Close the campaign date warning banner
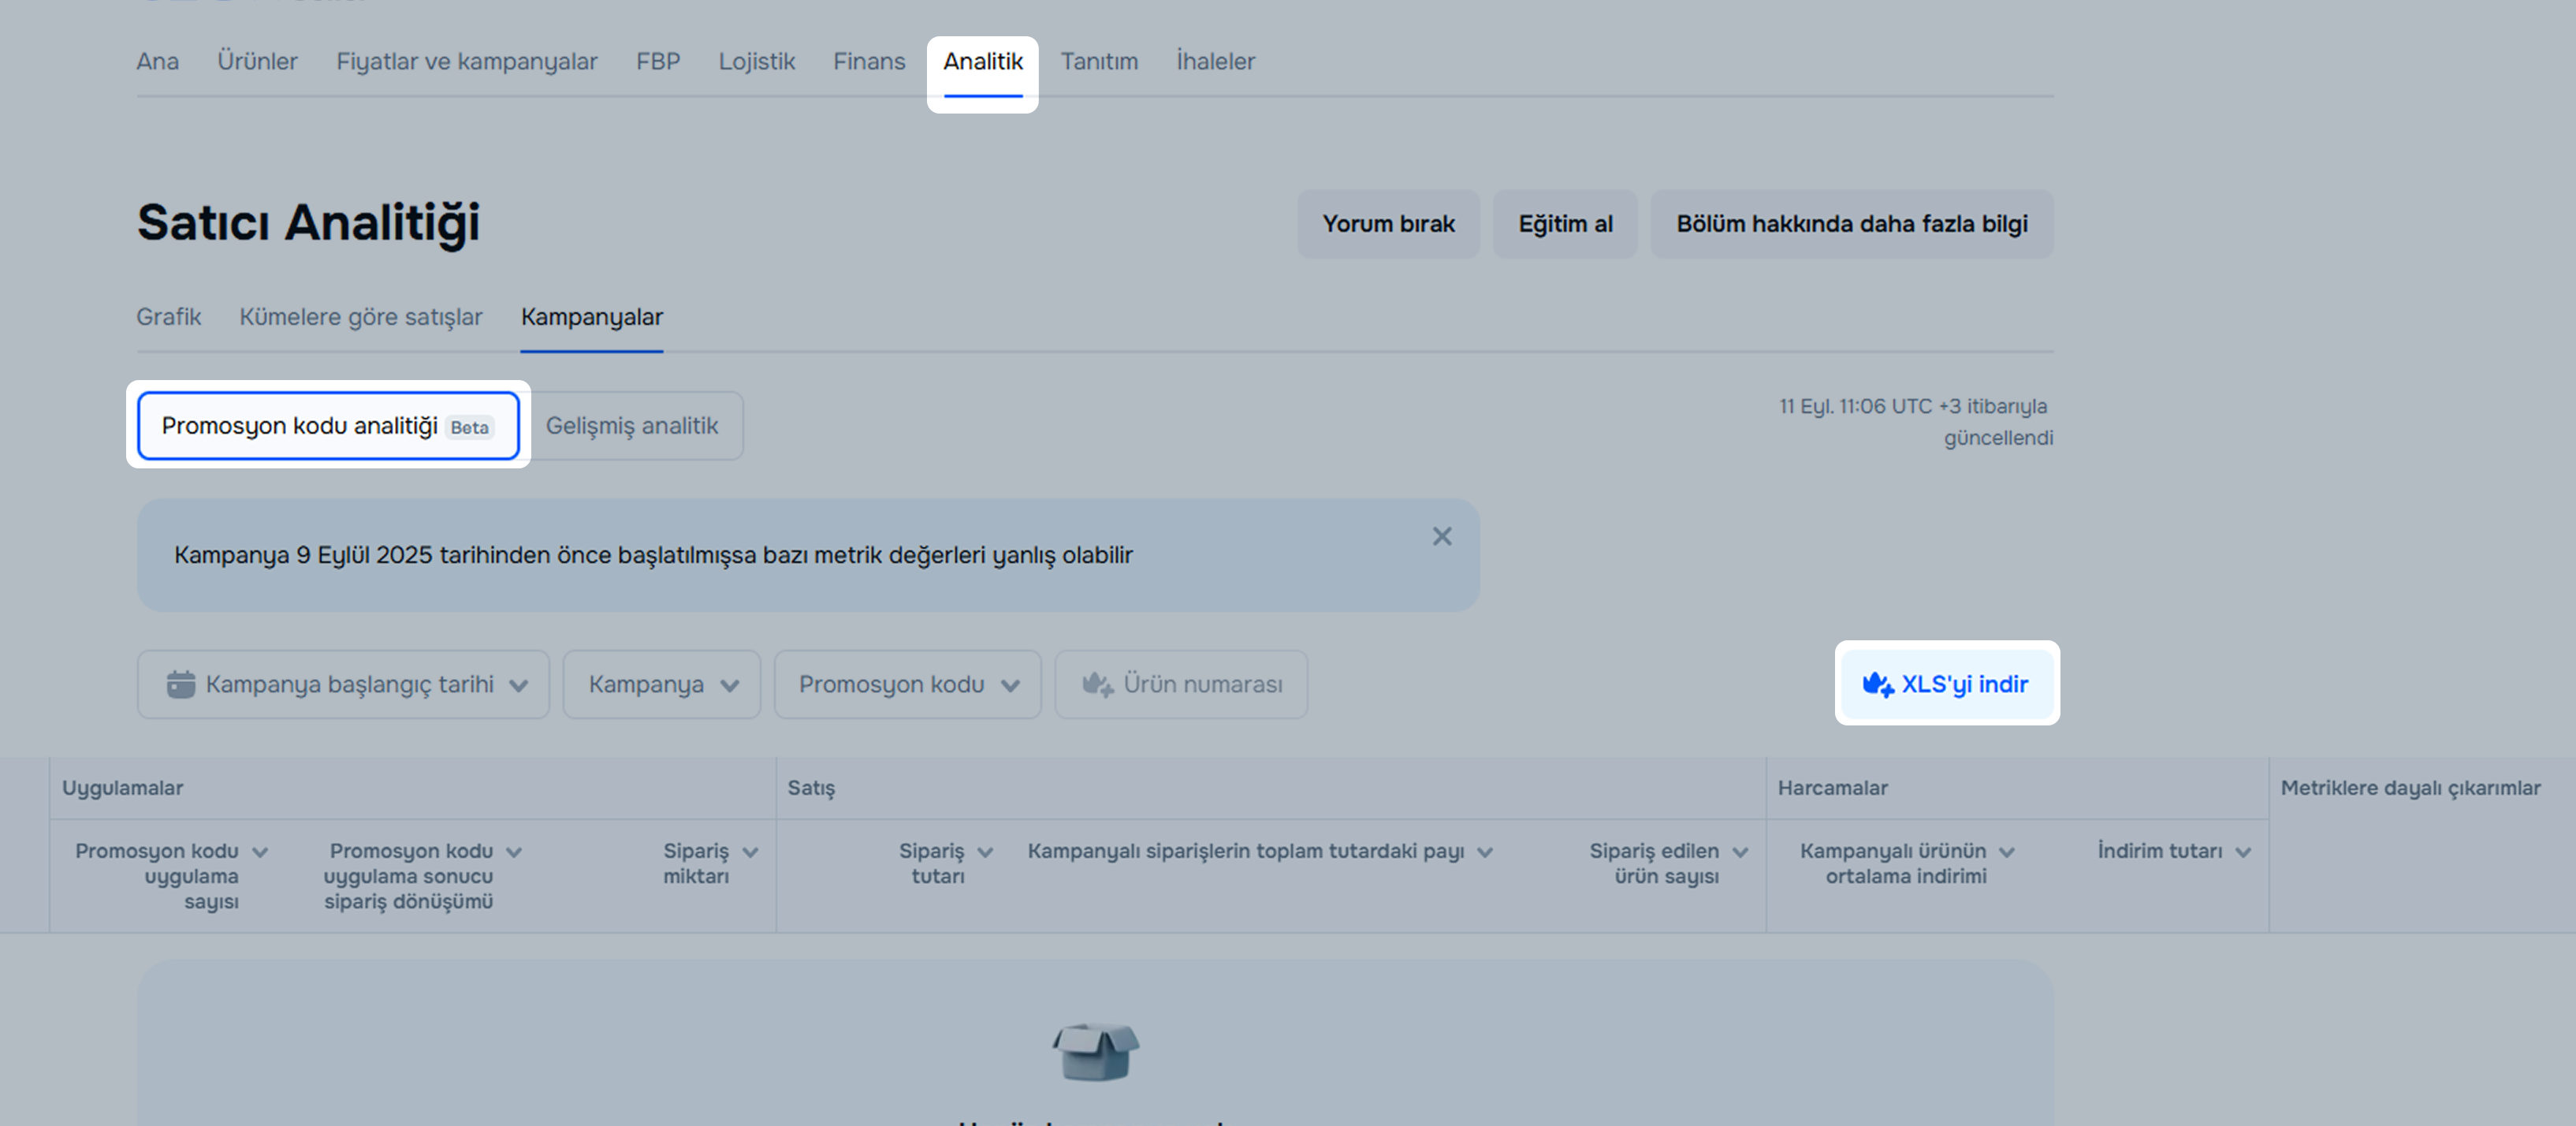Viewport: 2576px width, 1126px height. pos(1441,537)
